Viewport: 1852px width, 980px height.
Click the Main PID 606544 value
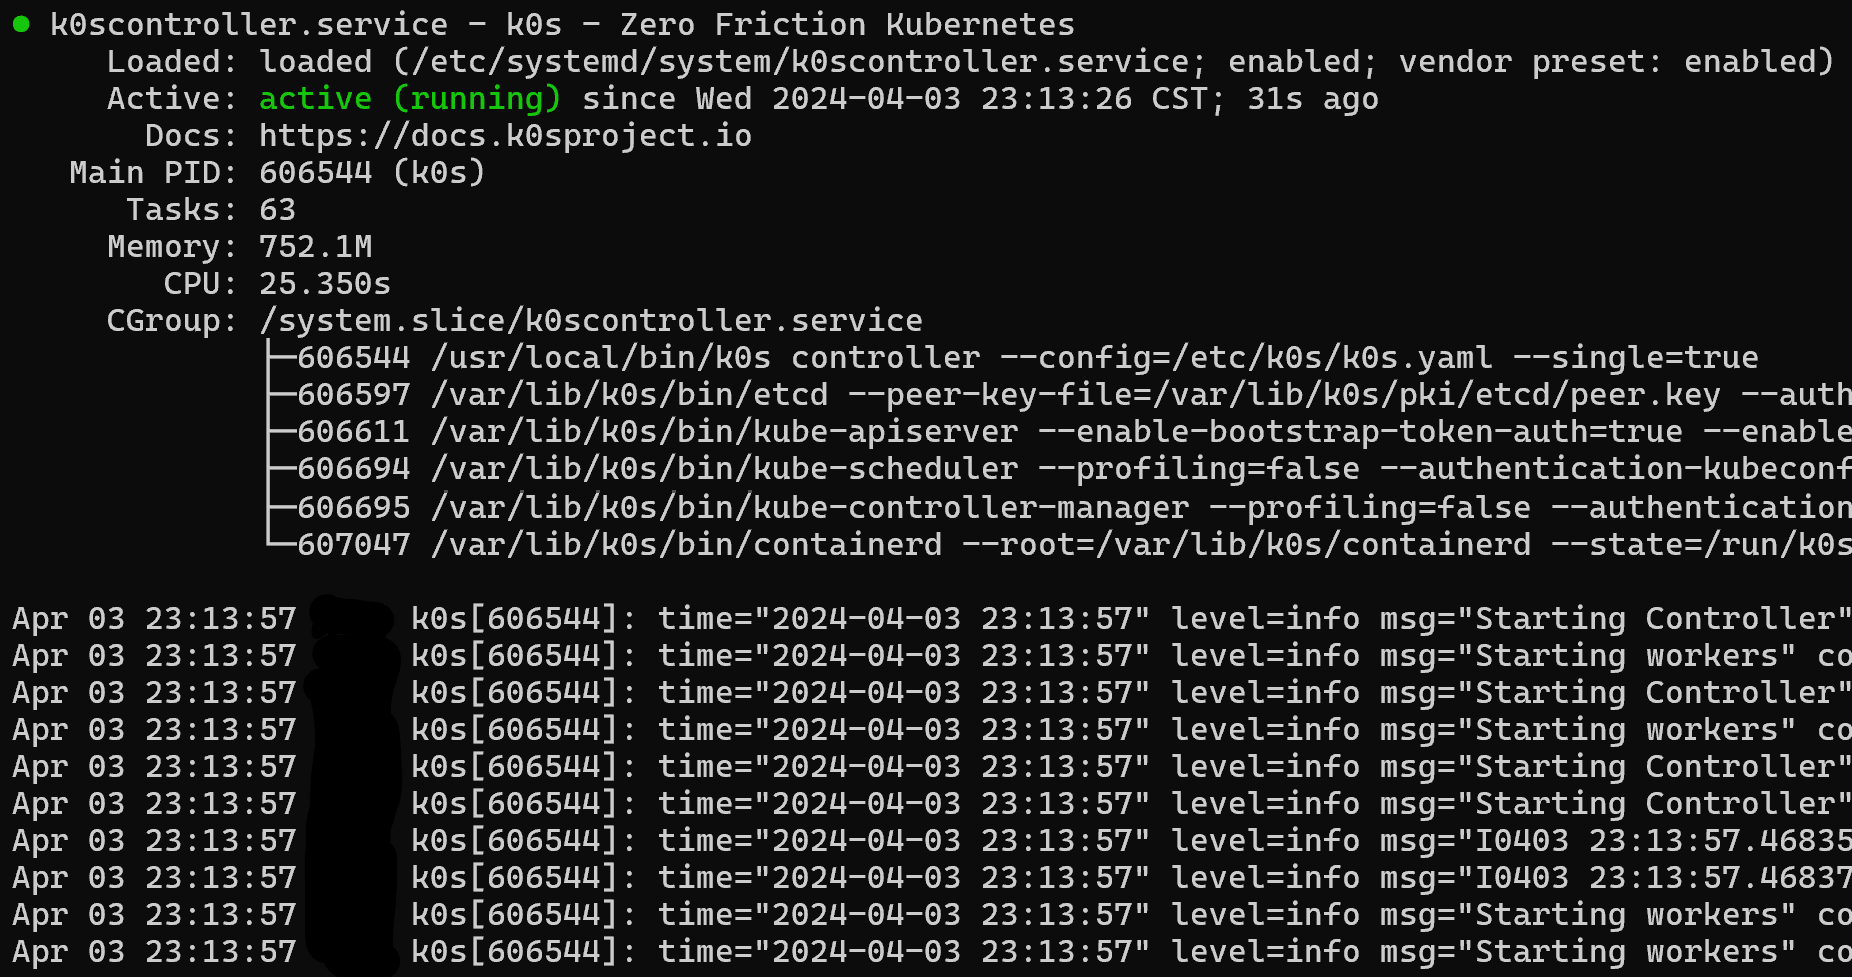(315, 172)
